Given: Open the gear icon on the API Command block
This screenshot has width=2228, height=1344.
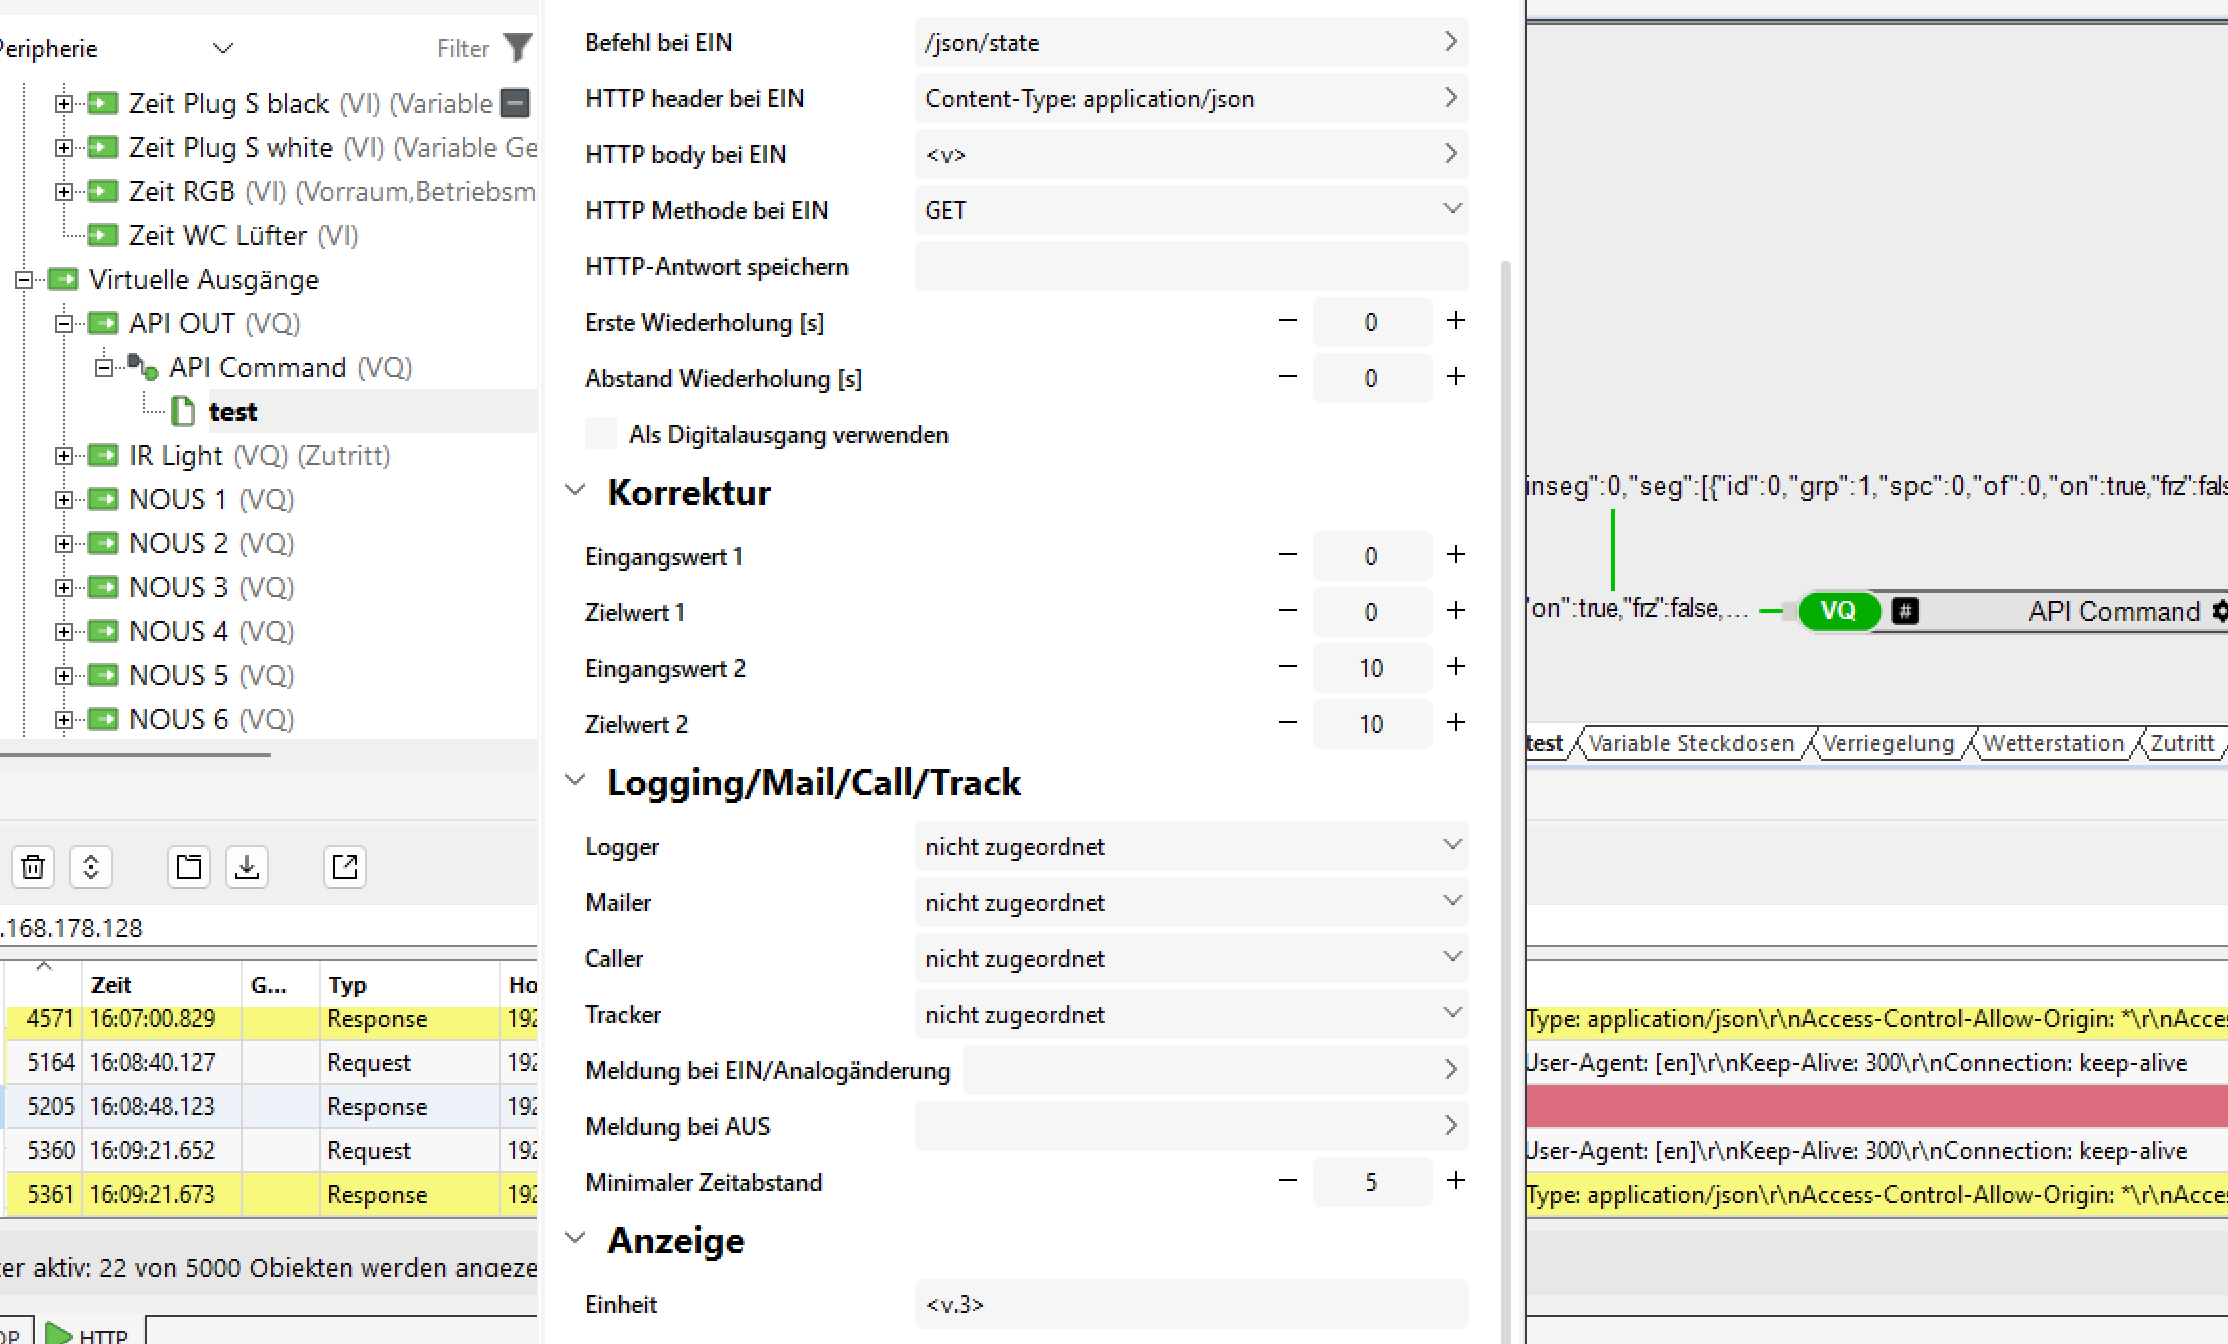Looking at the screenshot, I should tap(2221, 611).
